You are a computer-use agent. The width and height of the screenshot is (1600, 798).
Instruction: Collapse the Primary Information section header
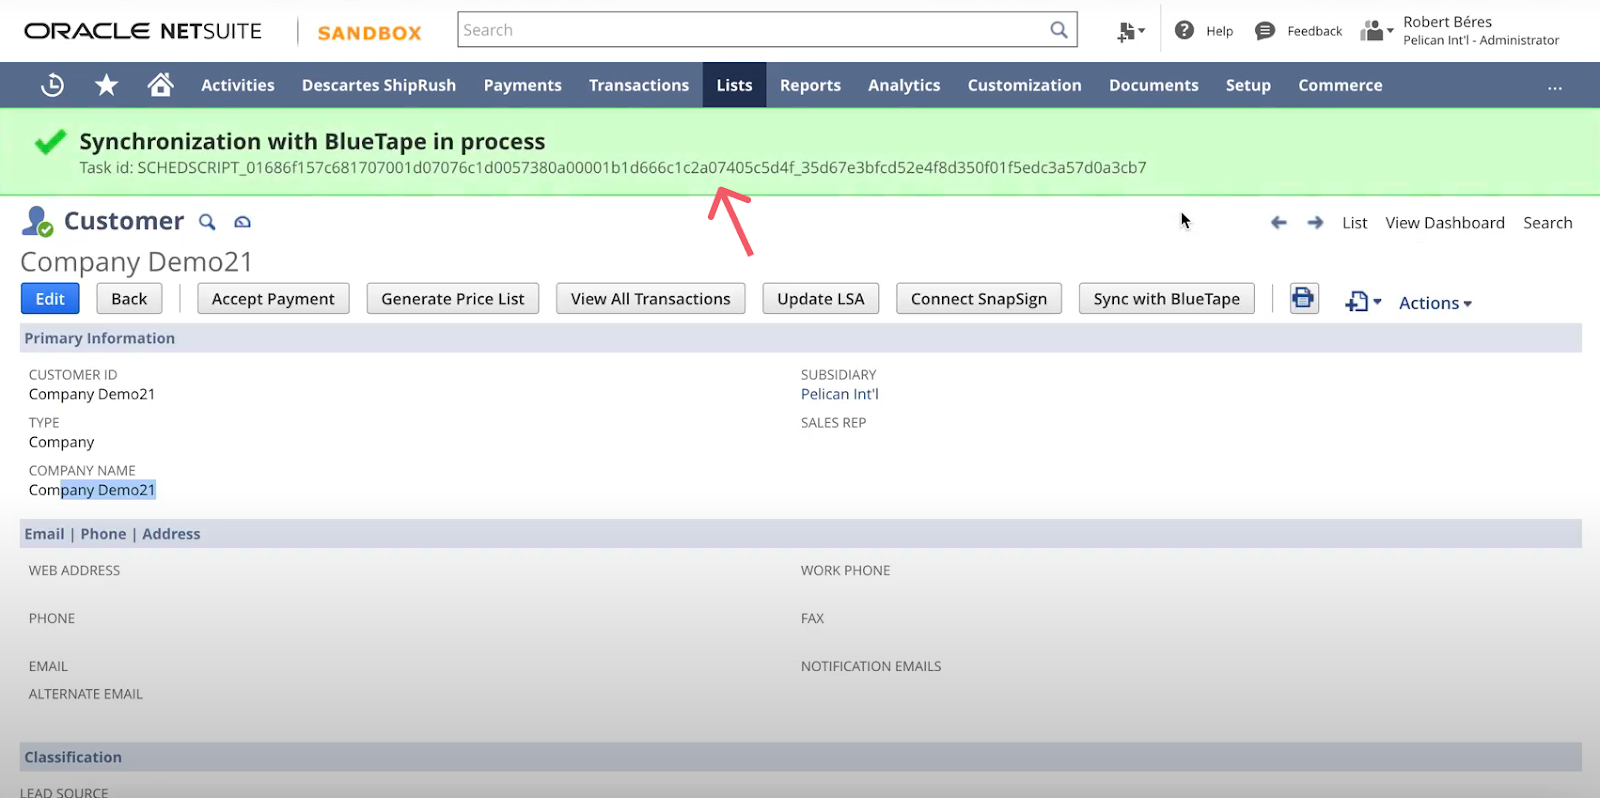801,338
